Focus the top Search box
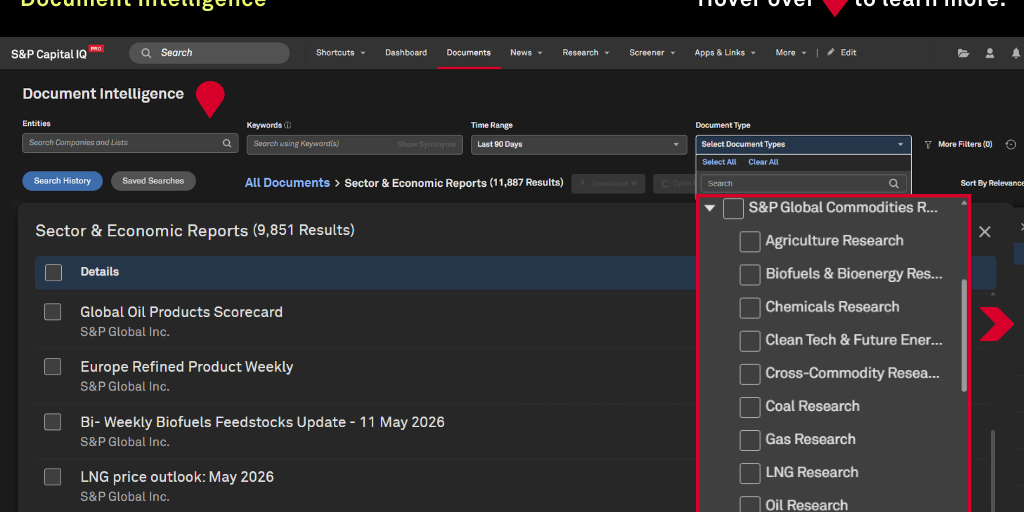This screenshot has width=1024, height=512. coord(209,53)
